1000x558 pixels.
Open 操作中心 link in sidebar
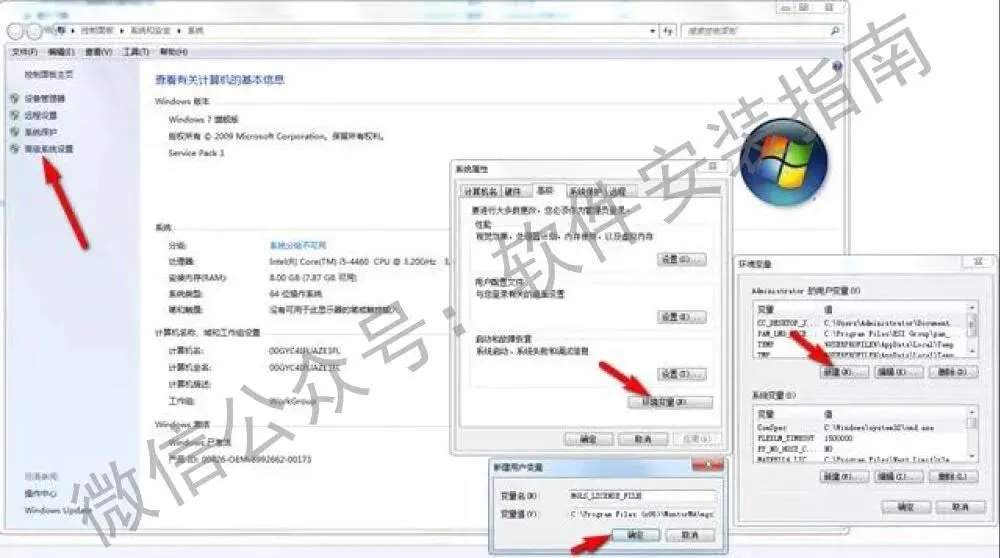[41, 493]
